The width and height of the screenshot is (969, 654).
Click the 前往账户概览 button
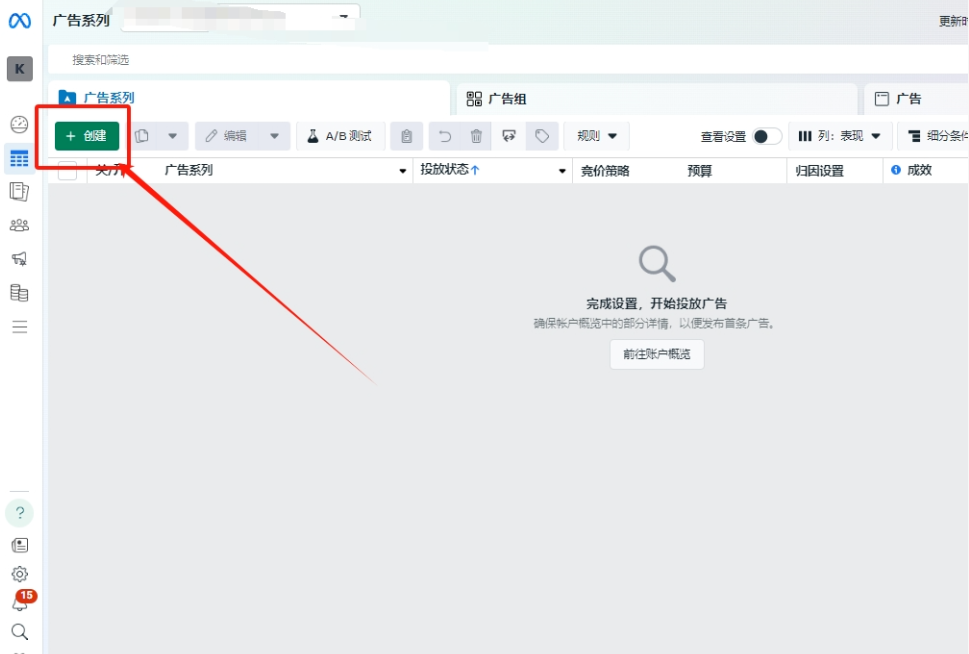click(x=657, y=354)
